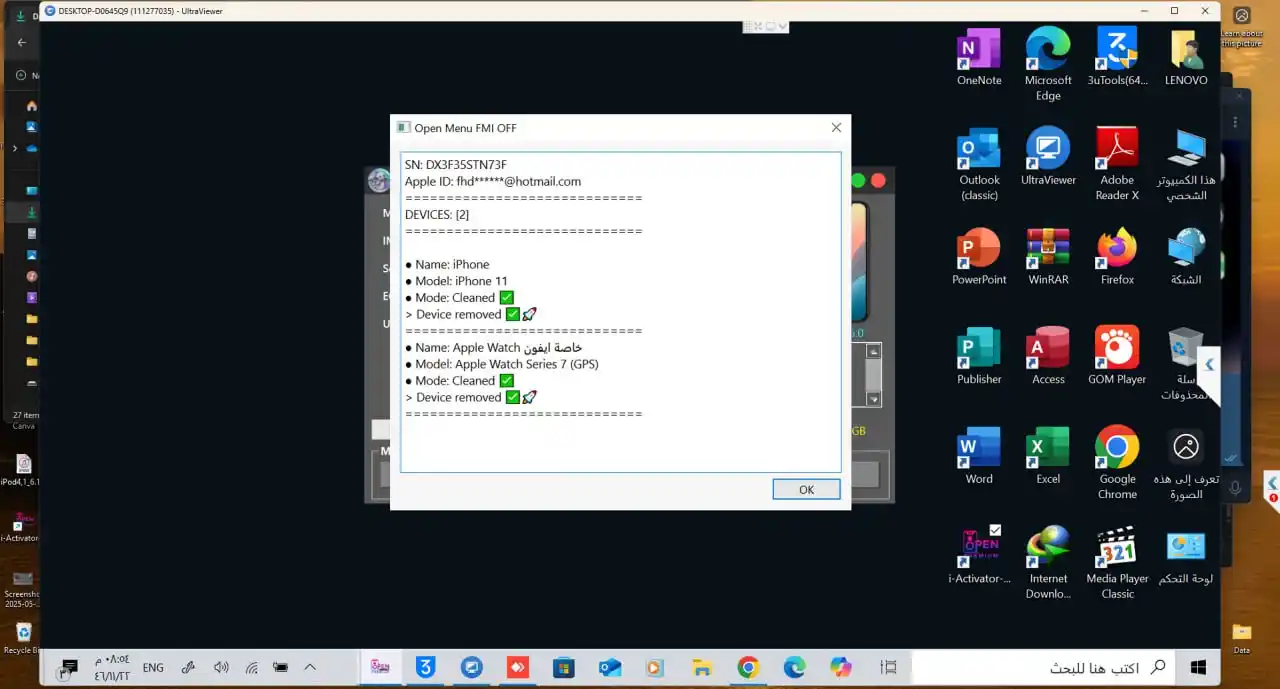Viewport: 1280px width, 689px height.
Task: Open the LENOVO user folder icon
Action: coord(1186,57)
